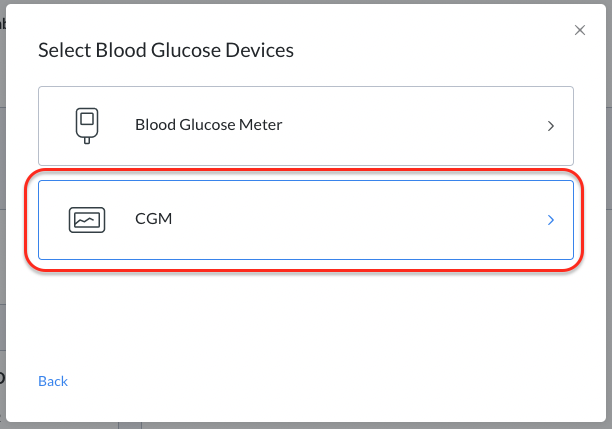Choose the highlighted CGM option card
Image resolution: width=612 pixels, height=429 pixels.
click(x=305, y=220)
